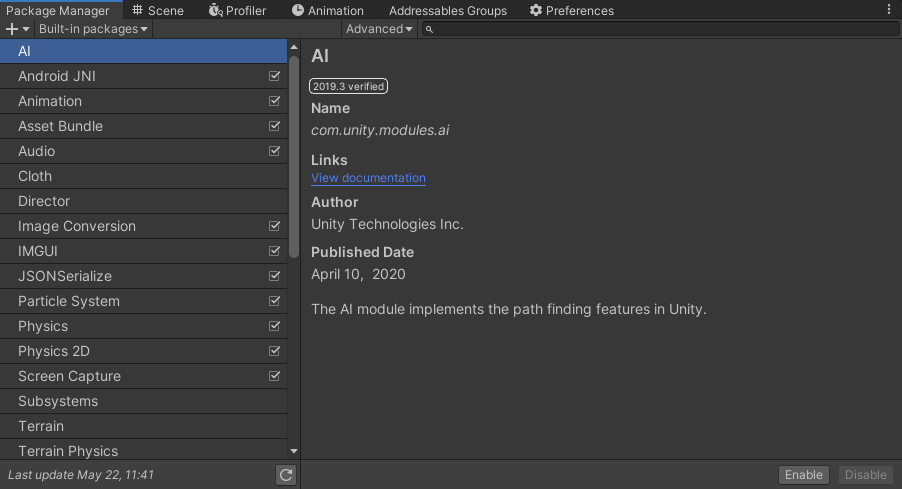Toggle the Asset Bundle checkmark
902x489 pixels.
[x=274, y=126]
